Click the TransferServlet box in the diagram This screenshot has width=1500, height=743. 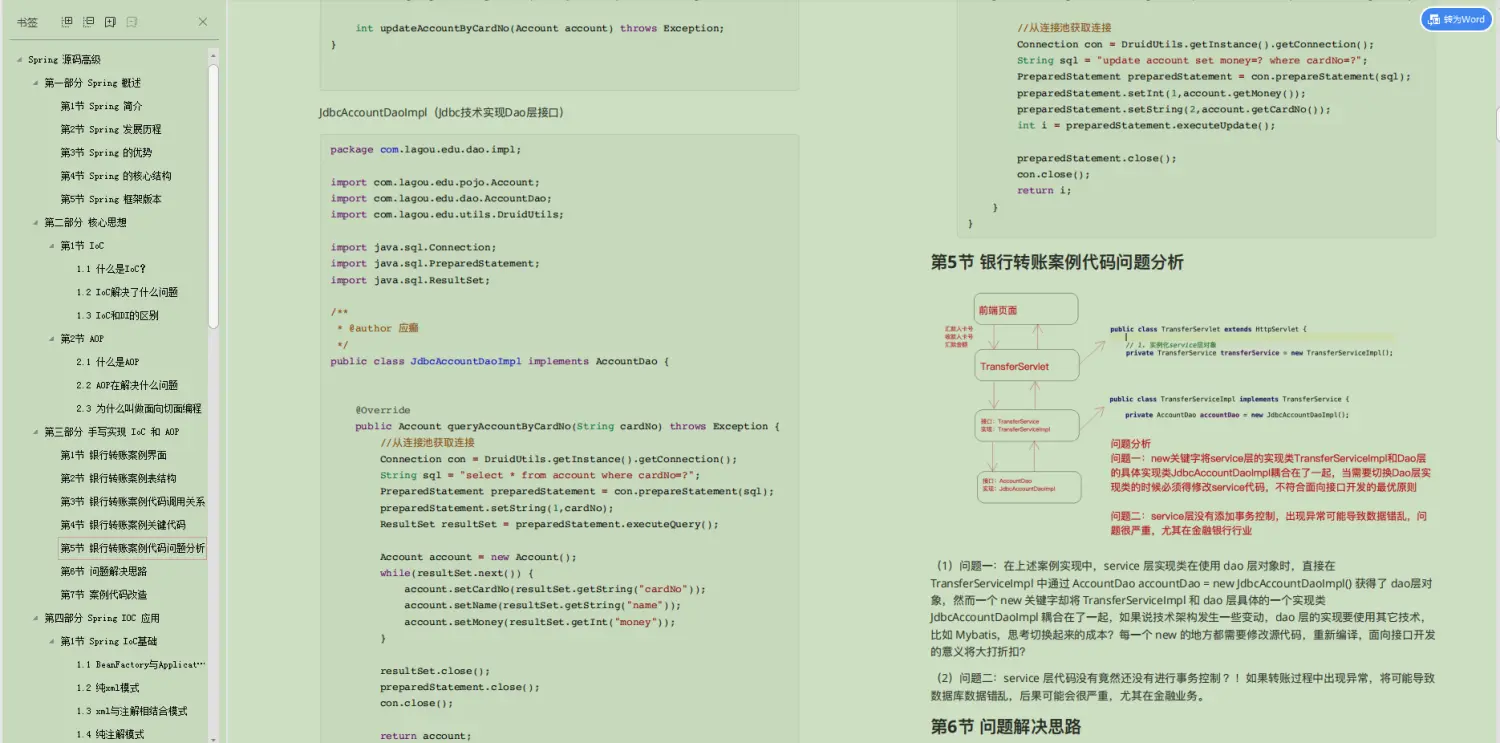tap(1027, 365)
